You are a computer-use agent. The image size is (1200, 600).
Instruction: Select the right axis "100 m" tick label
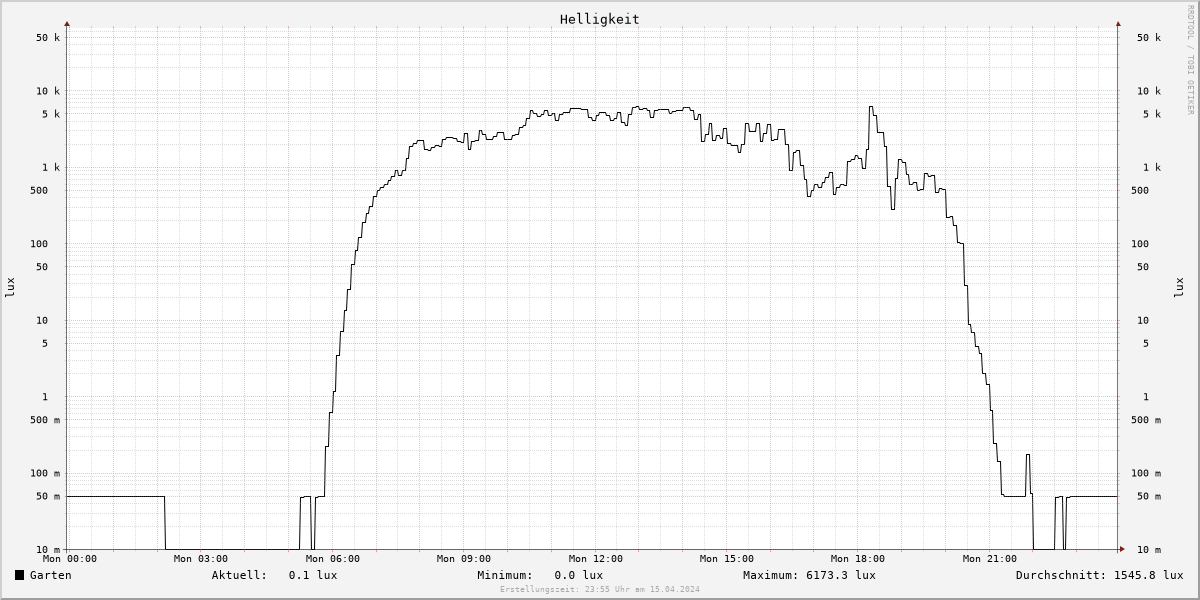tap(1146, 474)
